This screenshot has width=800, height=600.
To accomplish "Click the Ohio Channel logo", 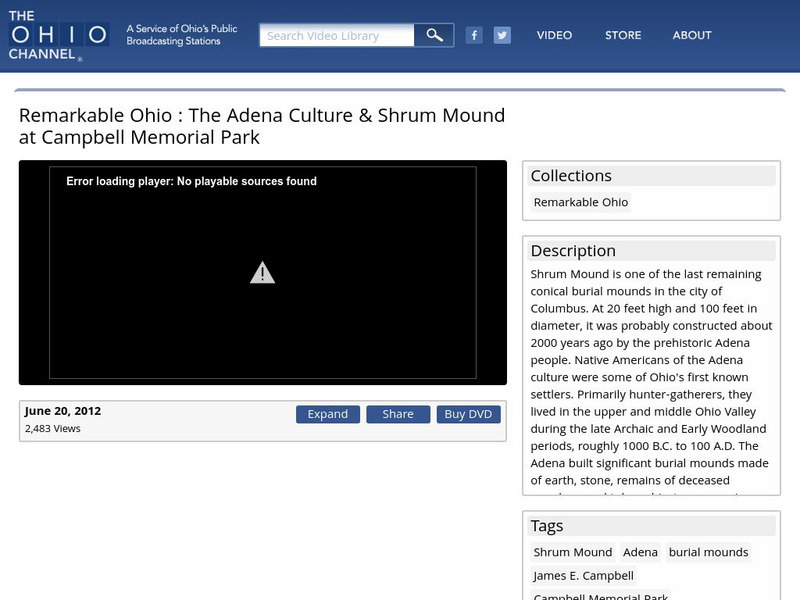I will tap(56, 36).
